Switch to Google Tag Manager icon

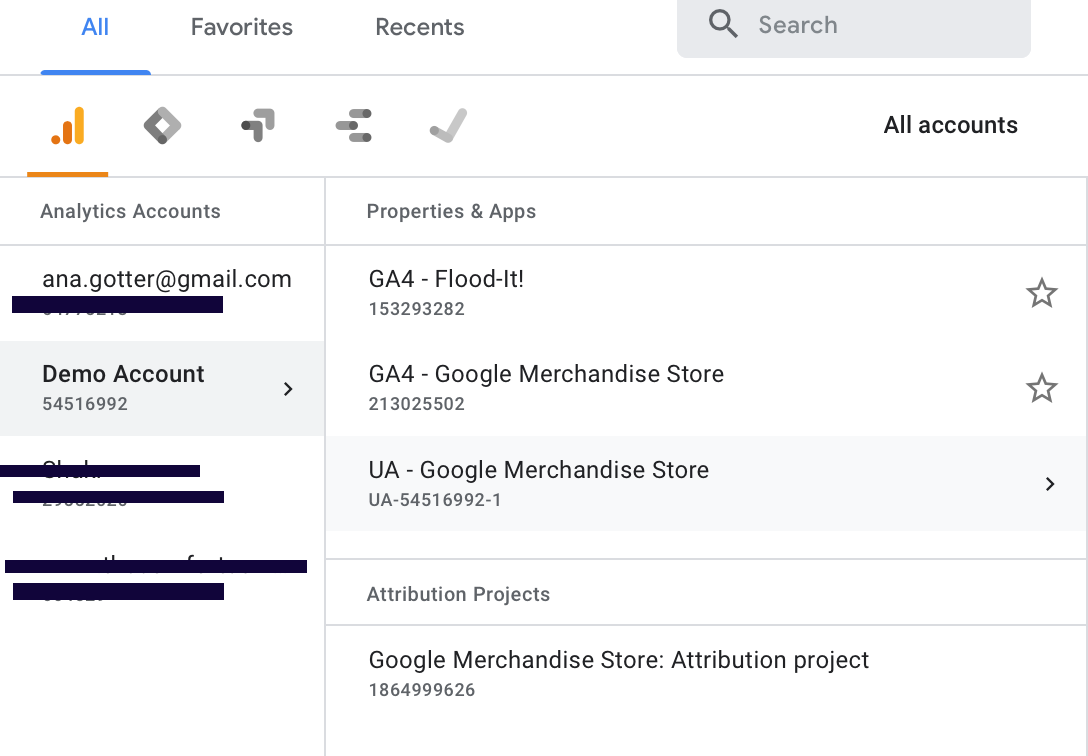(162, 126)
